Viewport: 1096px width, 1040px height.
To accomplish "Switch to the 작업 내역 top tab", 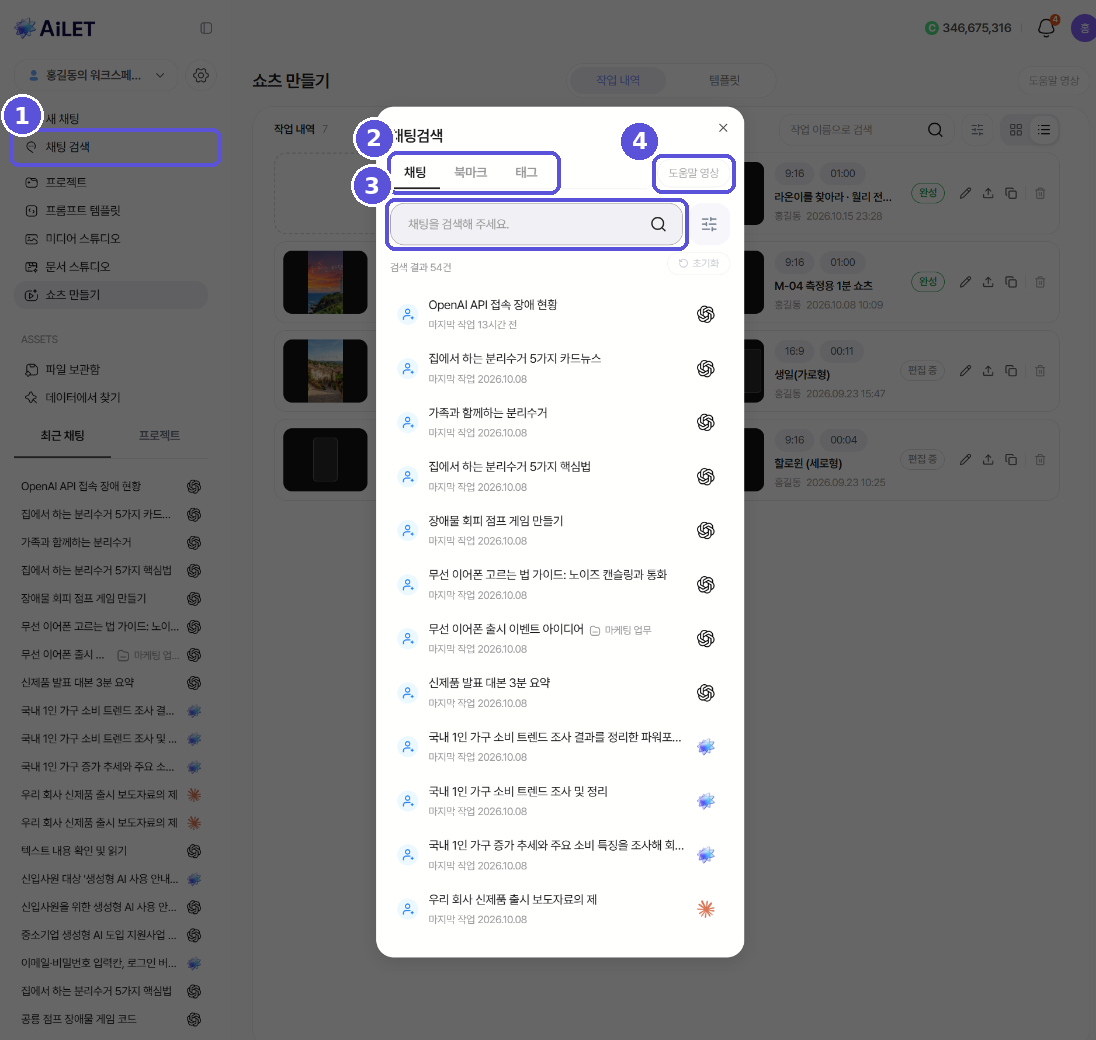I will pyautogui.click(x=618, y=80).
